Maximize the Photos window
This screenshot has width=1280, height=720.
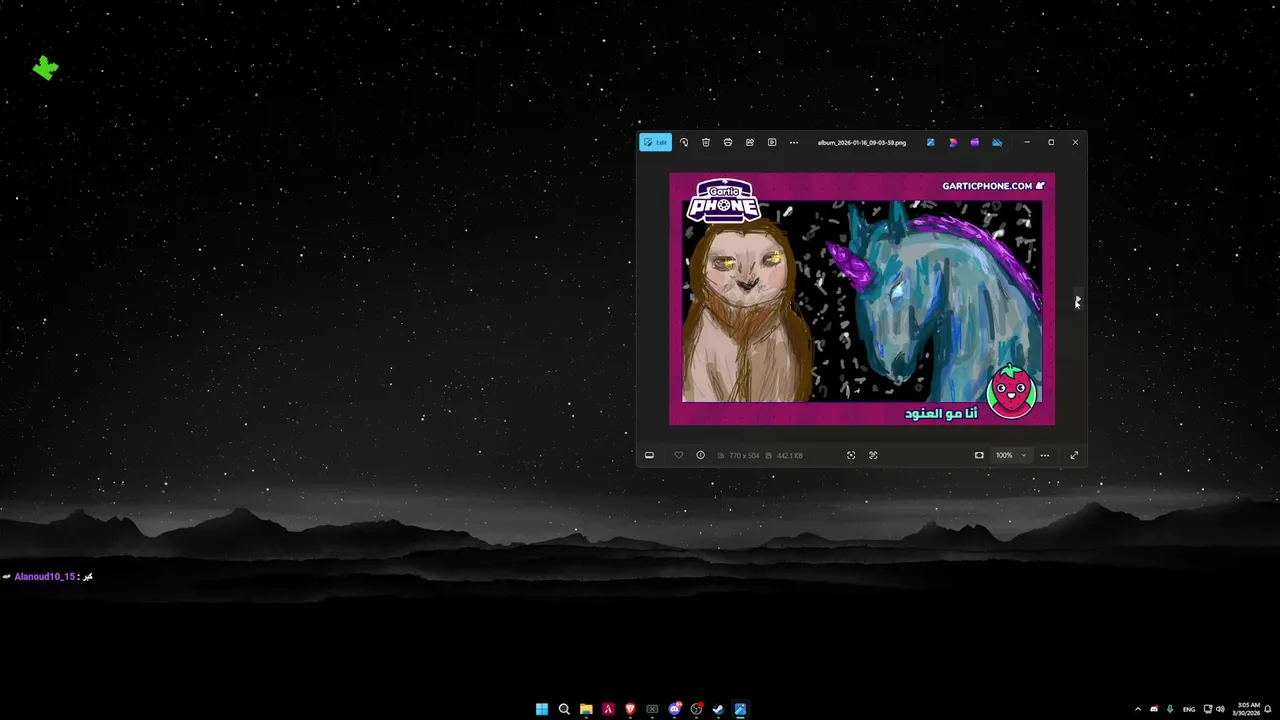point(1051,142)
